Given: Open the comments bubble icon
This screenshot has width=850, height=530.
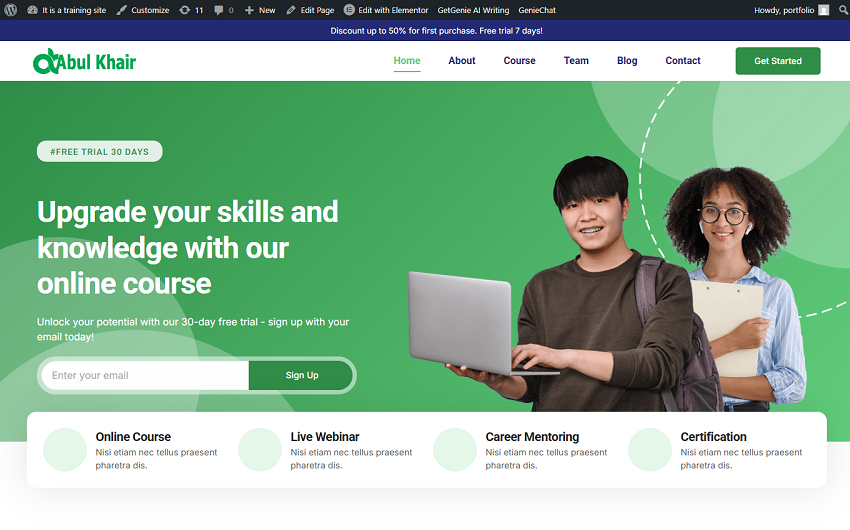Looking at the screenshot, I should (x=223, y=10).
